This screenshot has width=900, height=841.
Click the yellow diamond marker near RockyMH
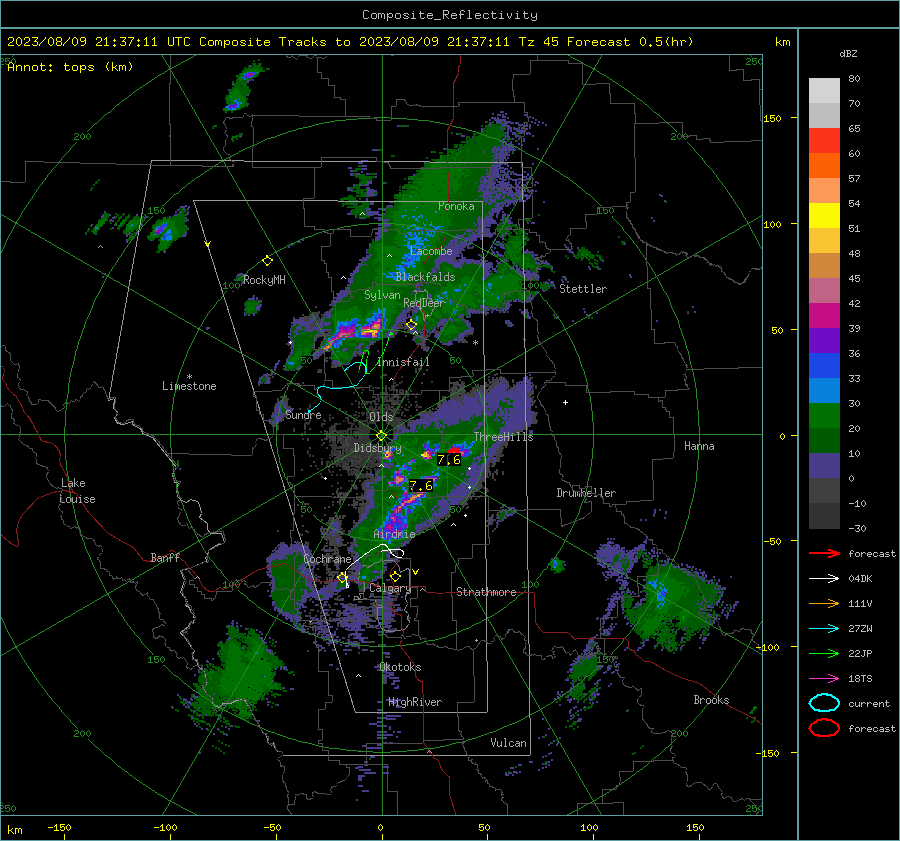coord(267,261)
